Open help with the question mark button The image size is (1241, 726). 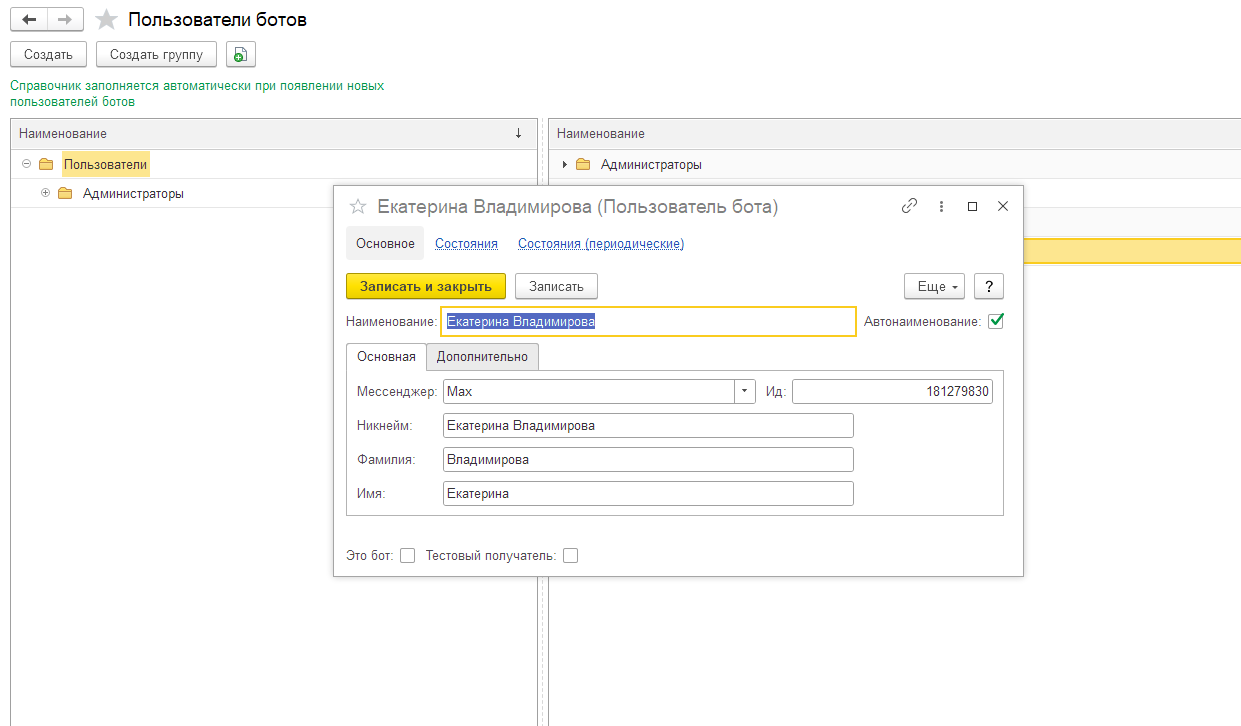989,286
